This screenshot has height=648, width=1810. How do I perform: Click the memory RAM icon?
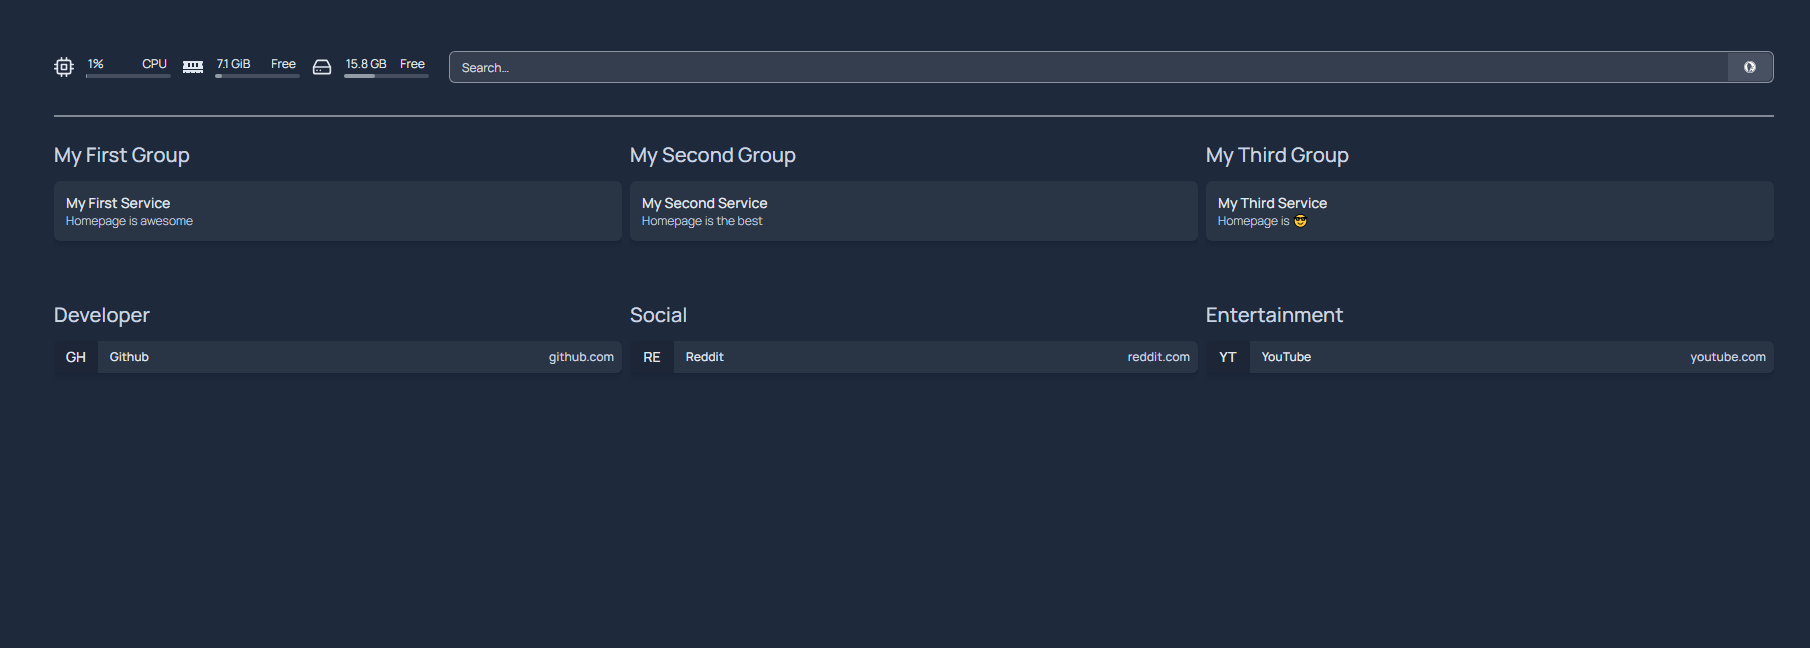pos(193,67)
